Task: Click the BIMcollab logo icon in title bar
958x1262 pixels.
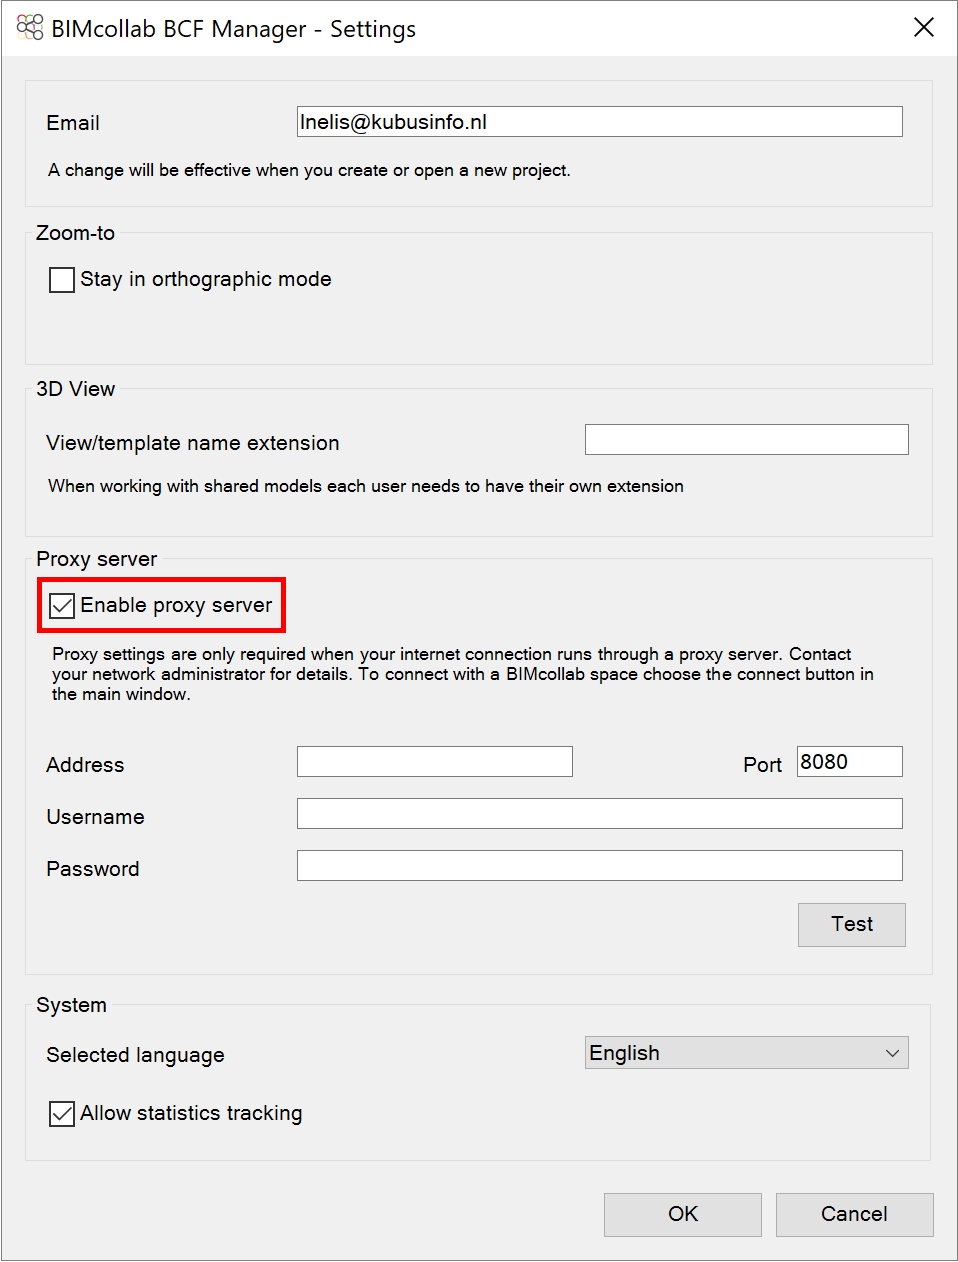Action: 30,28
